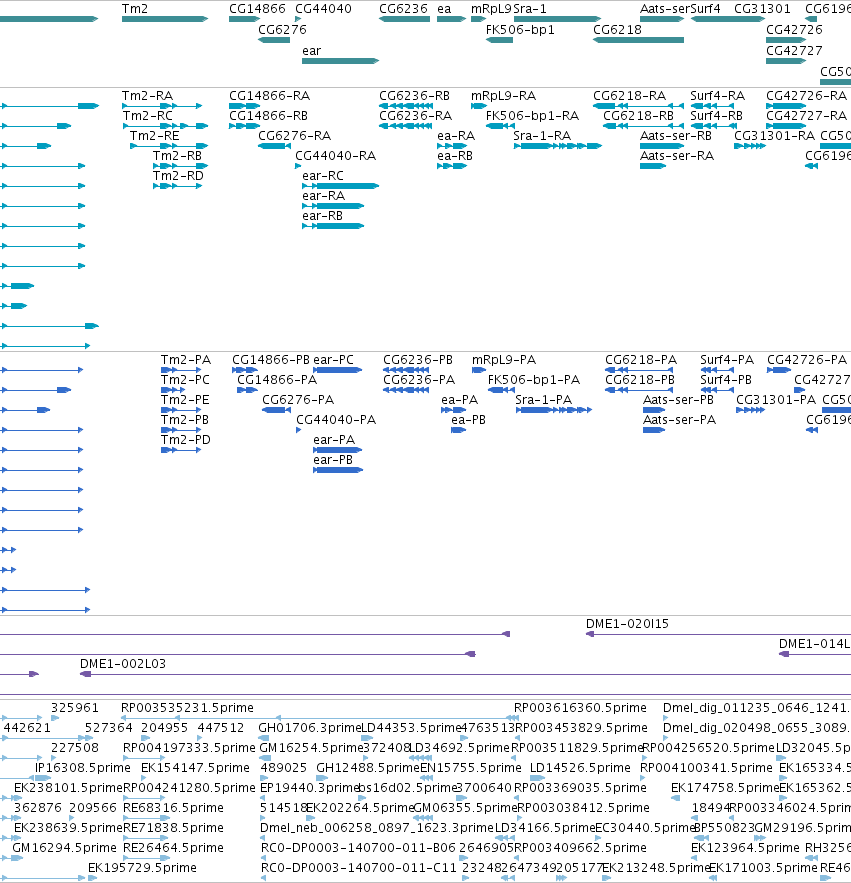This screenshot has width=851, height=883.
Task: Click the Tm2-PD protein label
Action: [186, 440]
